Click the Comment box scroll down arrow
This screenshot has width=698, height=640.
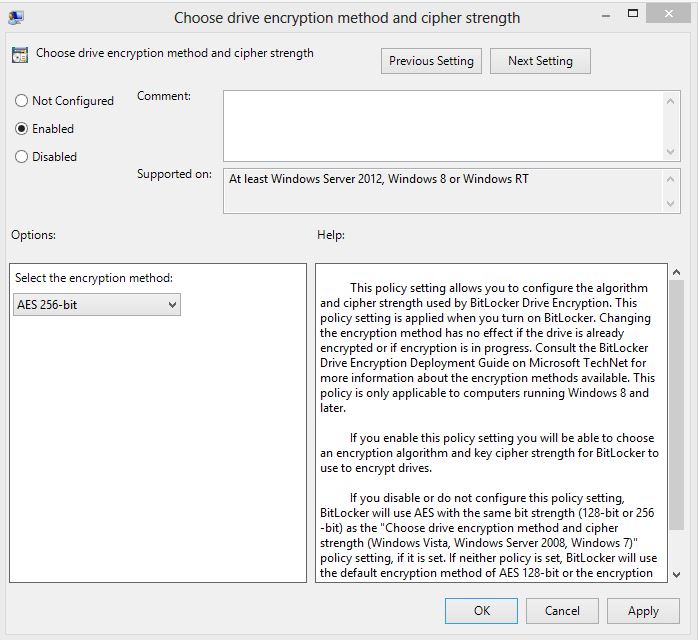670,152
